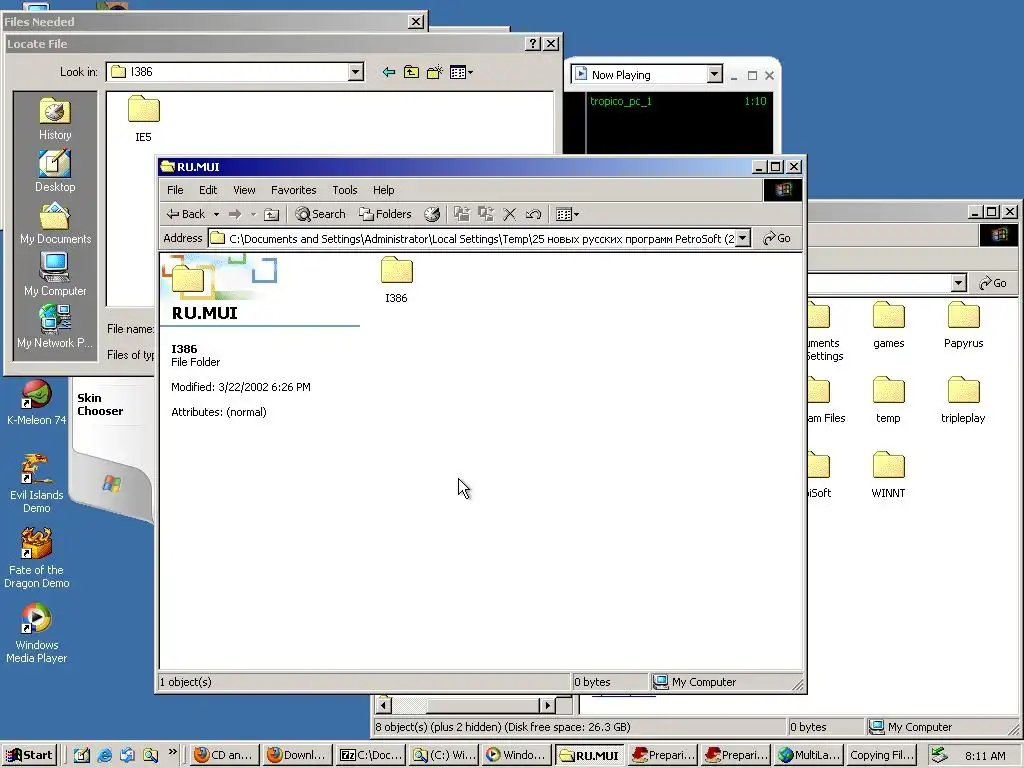The image size is (1024, 768).
Task: Open My Computer in Locate File sidebar
Action: click(x=55, y=275)
